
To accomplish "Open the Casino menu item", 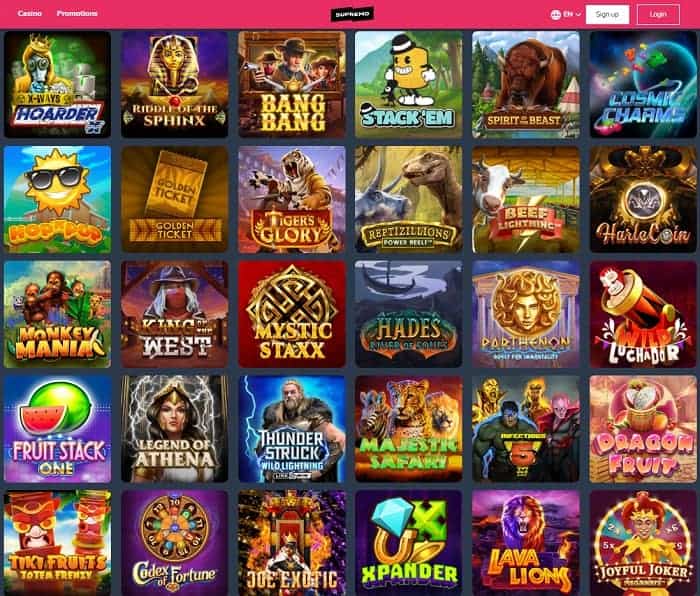I will (x=29, y=13).
